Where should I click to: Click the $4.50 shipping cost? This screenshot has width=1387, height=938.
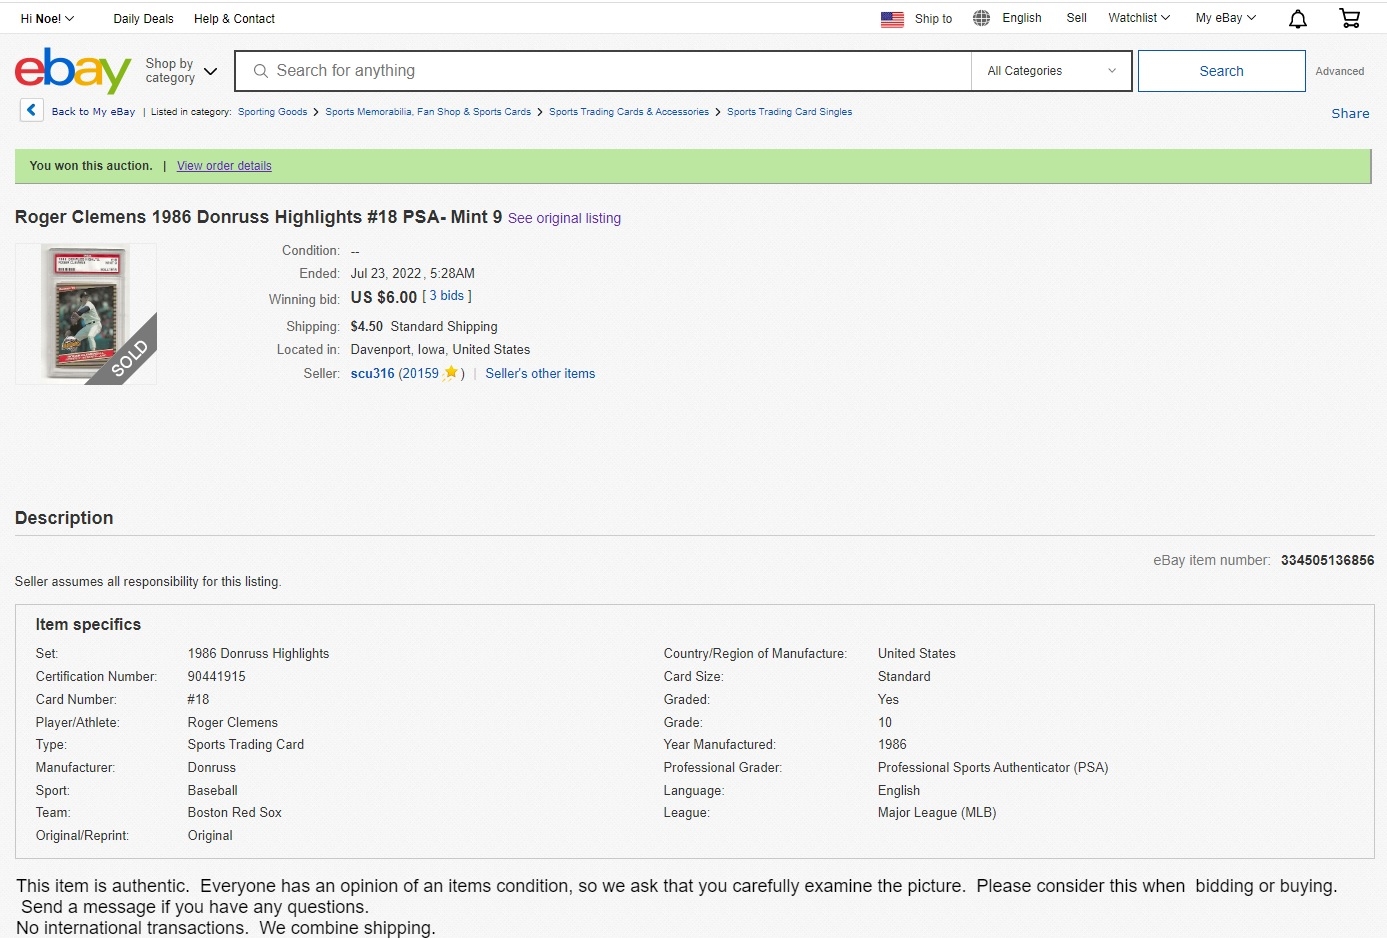(367, 326)
